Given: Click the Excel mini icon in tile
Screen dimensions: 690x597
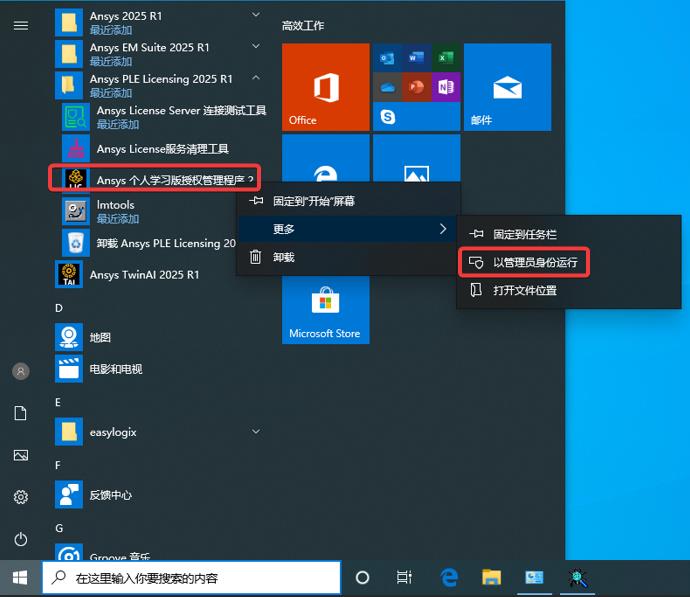Looking at the screenshot, I should coord(446,58).
